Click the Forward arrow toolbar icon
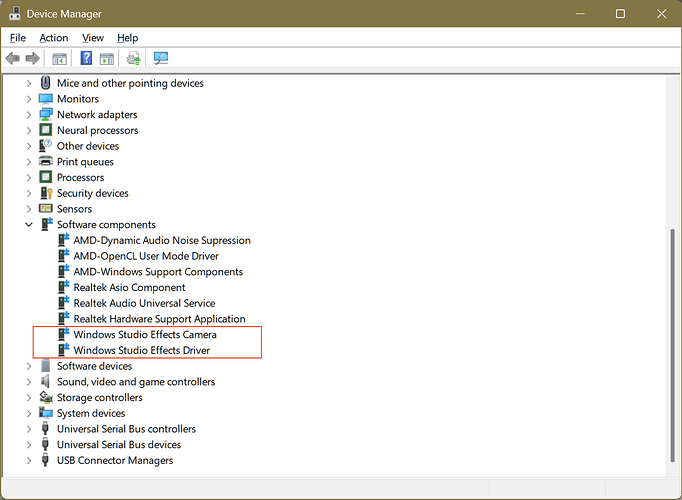Viewport: 682px width, 500px height. click(33, 58)
